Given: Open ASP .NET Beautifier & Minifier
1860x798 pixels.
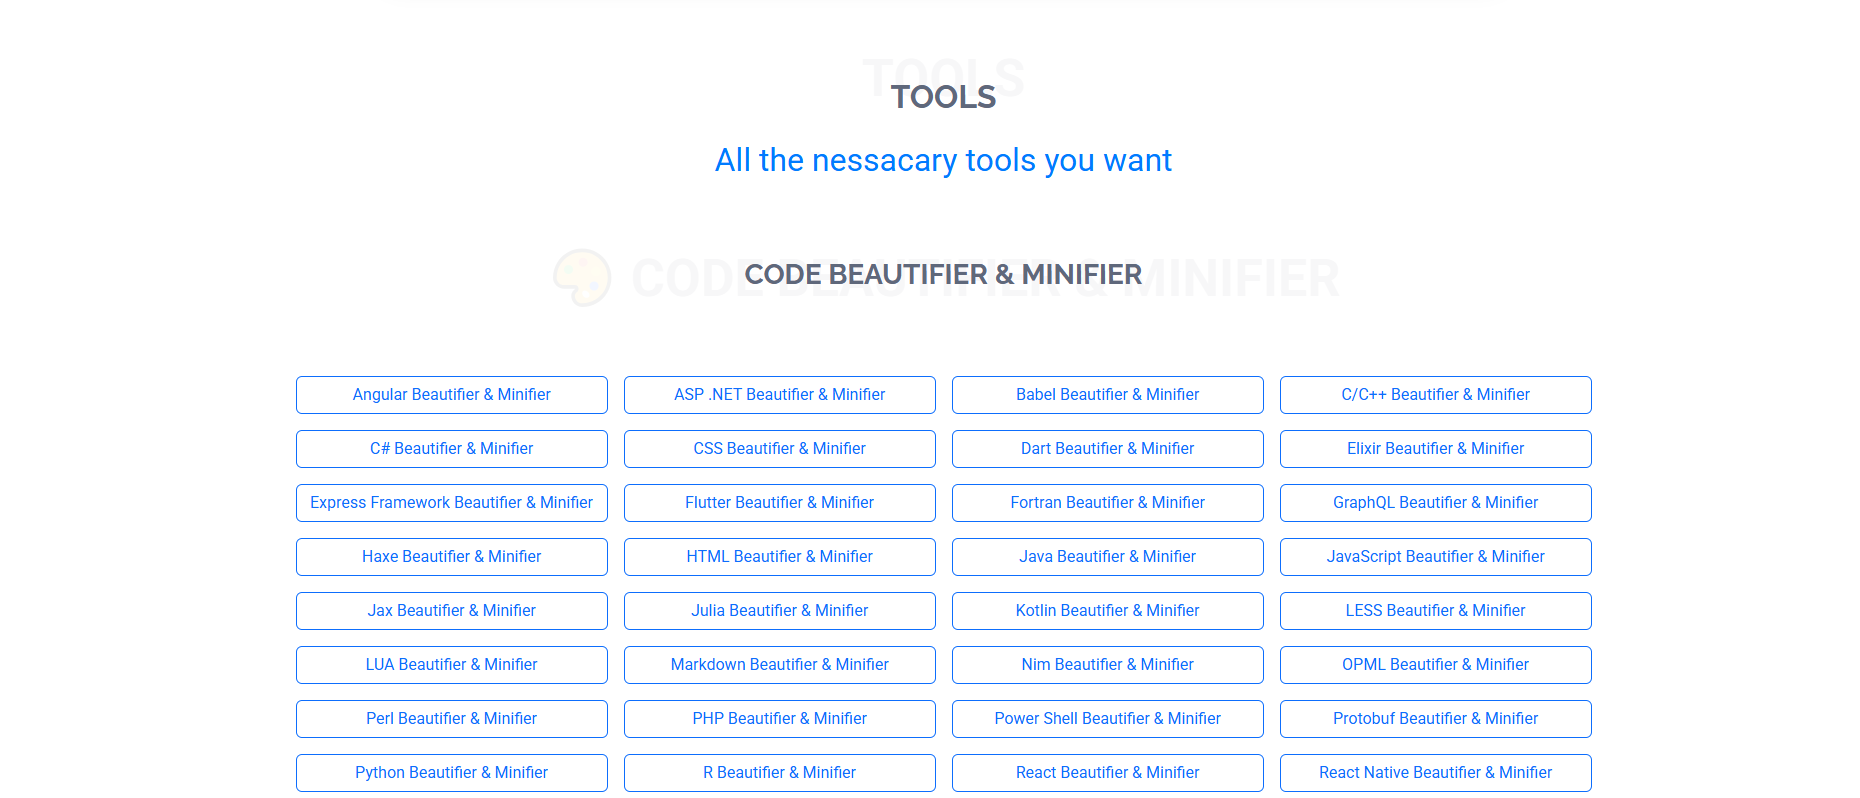Looking at the screenshot, I should point(780,395).
